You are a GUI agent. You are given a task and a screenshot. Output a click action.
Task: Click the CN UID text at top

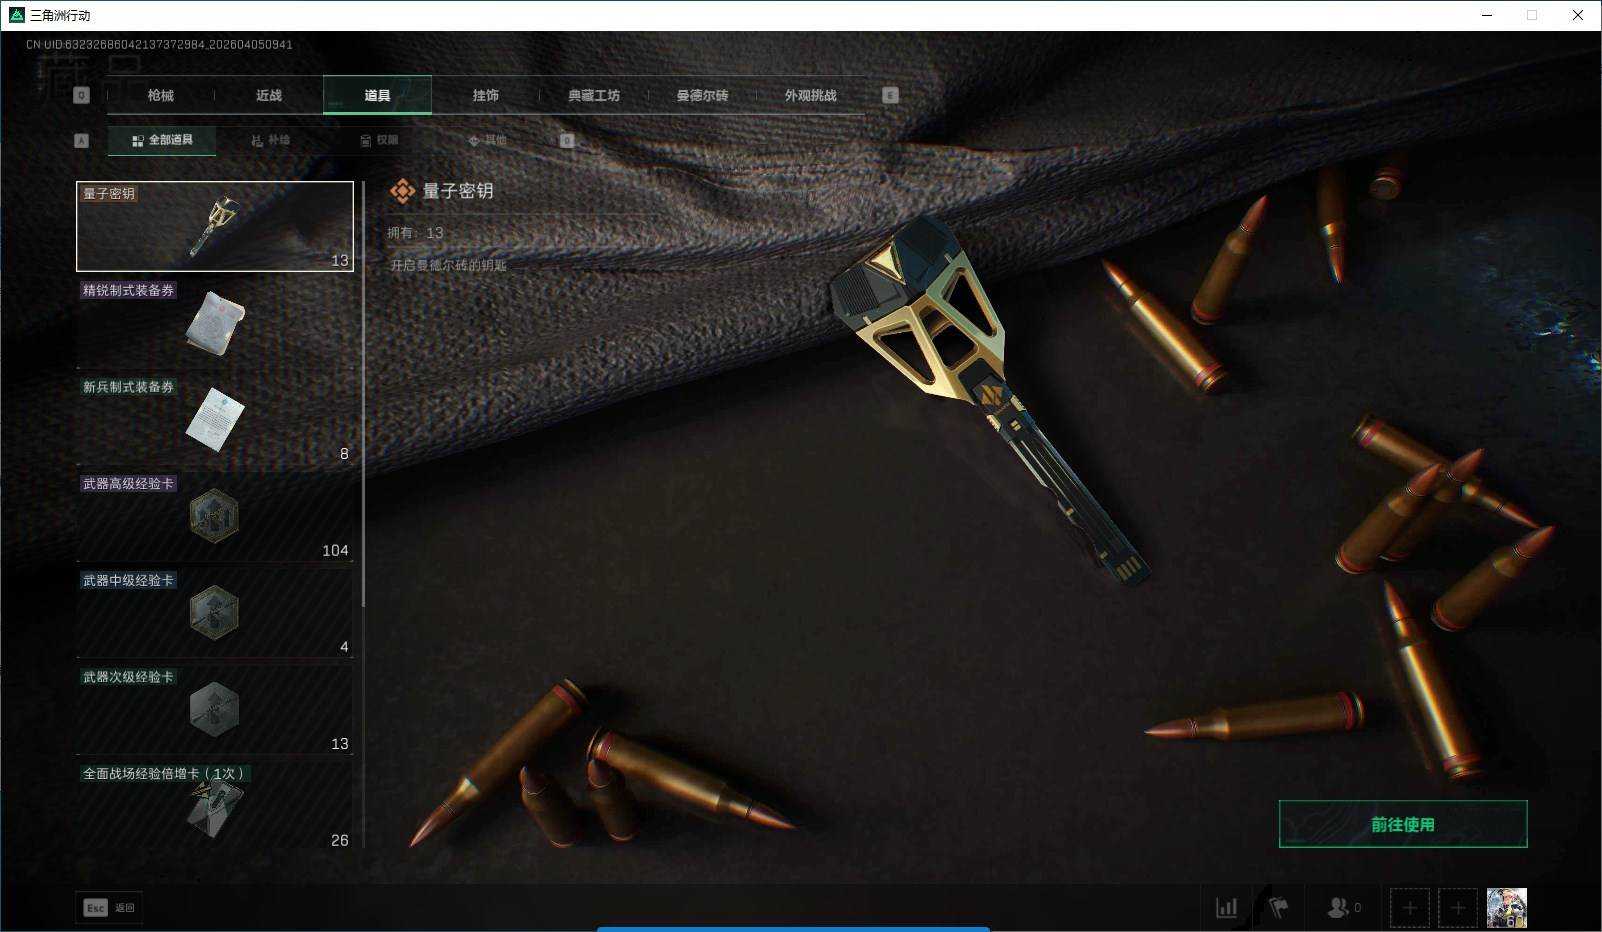pos(159,45)
